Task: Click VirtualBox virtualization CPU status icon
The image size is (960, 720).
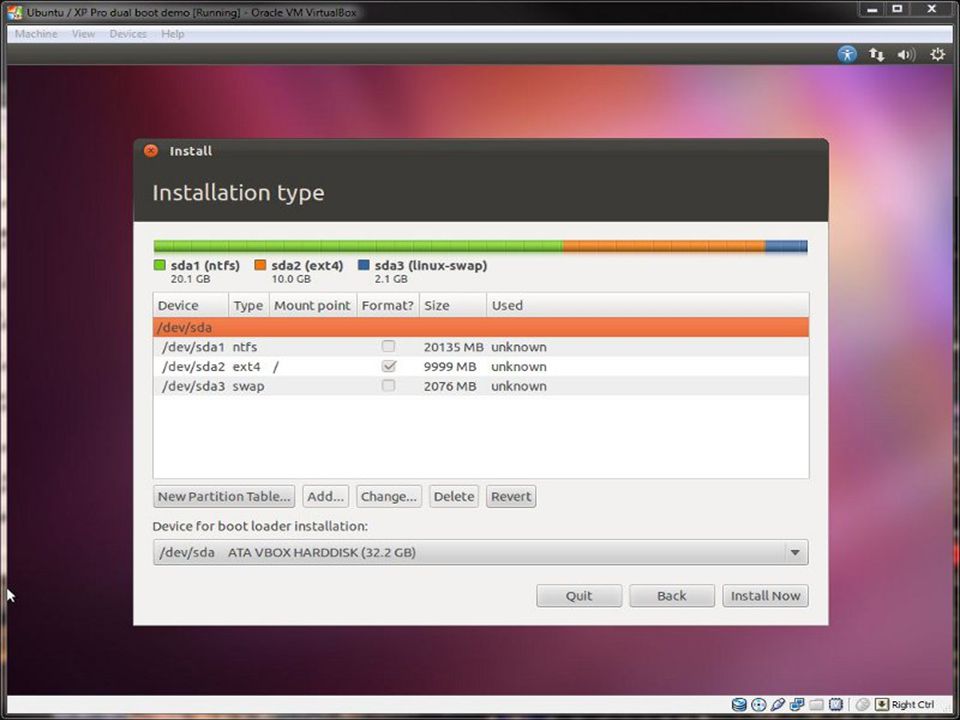Action: pos(836,705)
